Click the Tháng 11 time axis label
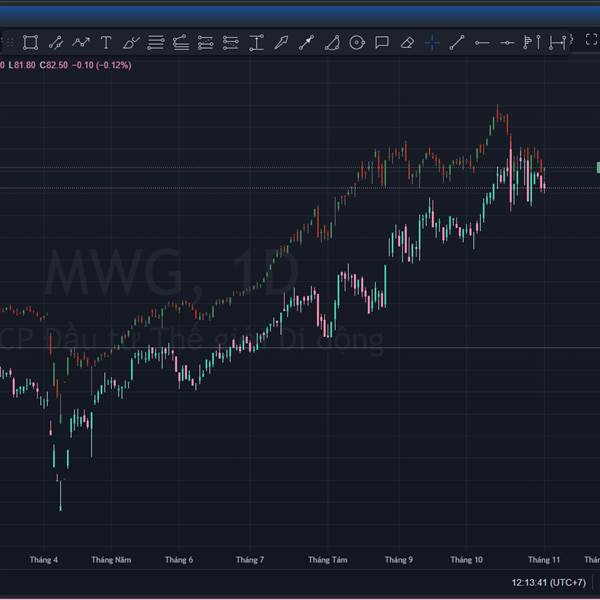 point(544,560)
